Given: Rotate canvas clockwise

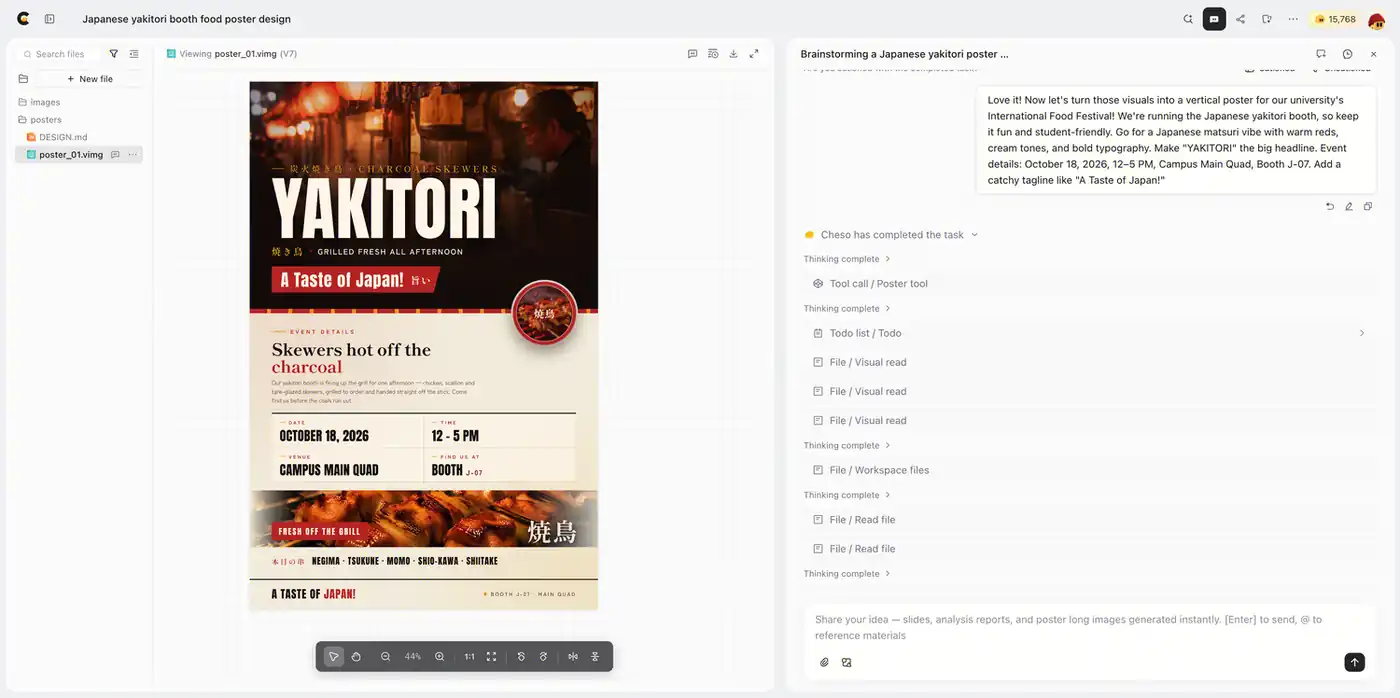Looking at the screenshot, I should (543, 657).
